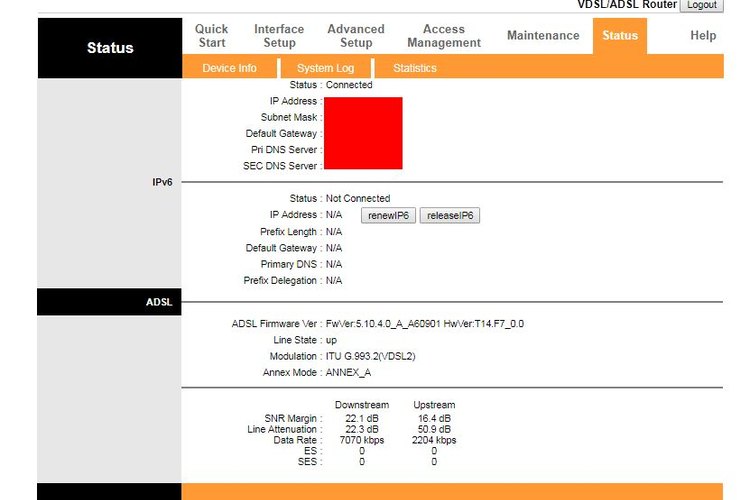Switch to Access Management tab
This screenshot has height=500, width=750.
(444, 36)
